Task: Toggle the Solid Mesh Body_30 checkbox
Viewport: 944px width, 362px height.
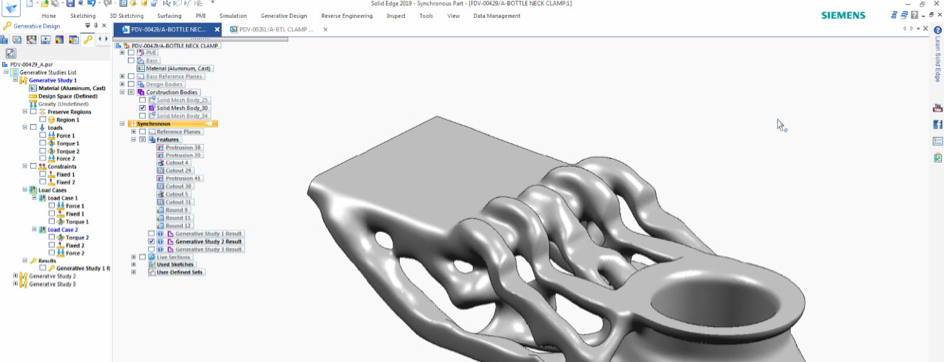Action: (x=143, y=108)
